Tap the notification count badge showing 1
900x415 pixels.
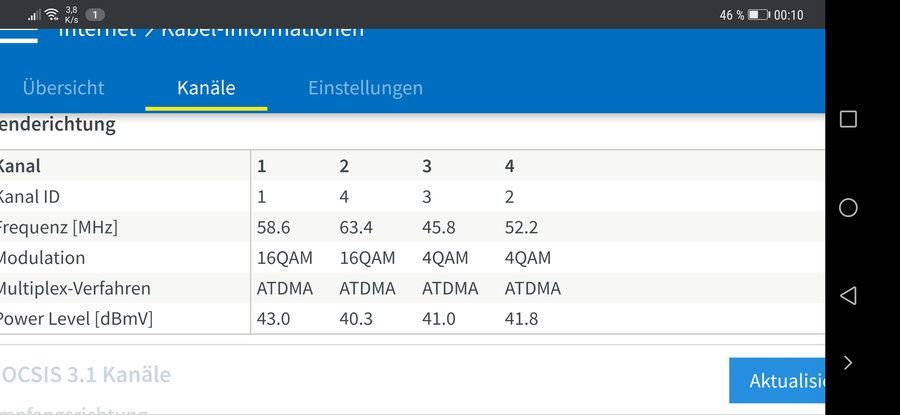point(95,15)
